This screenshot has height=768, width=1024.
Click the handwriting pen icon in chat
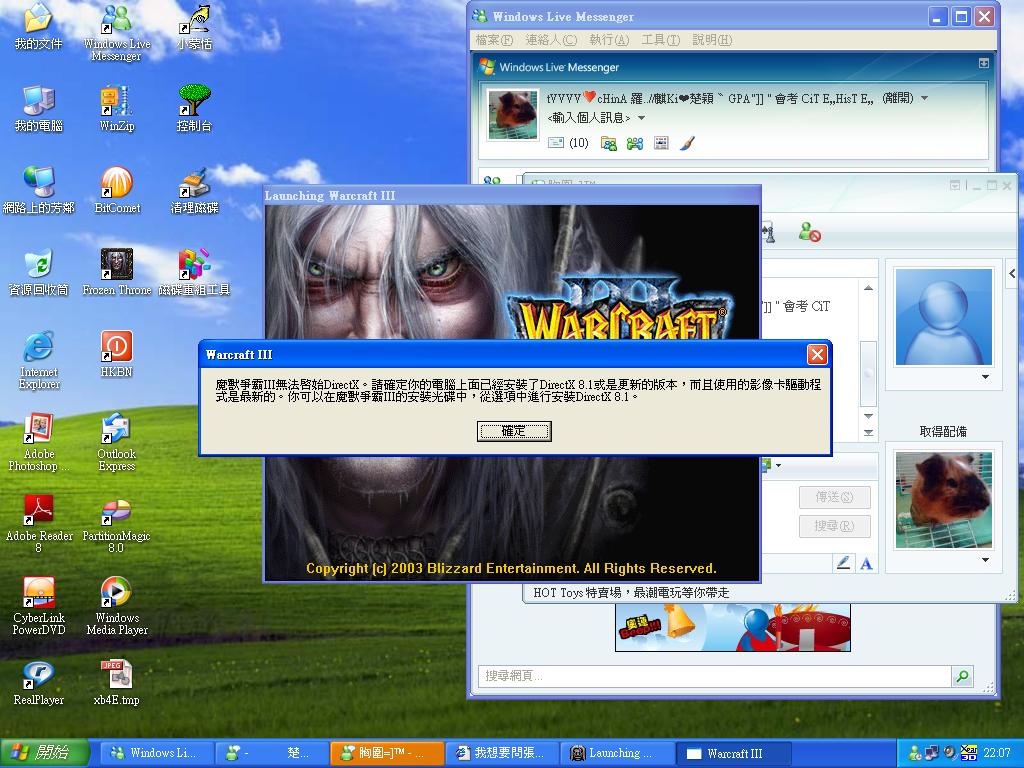(x=843, y=564)
